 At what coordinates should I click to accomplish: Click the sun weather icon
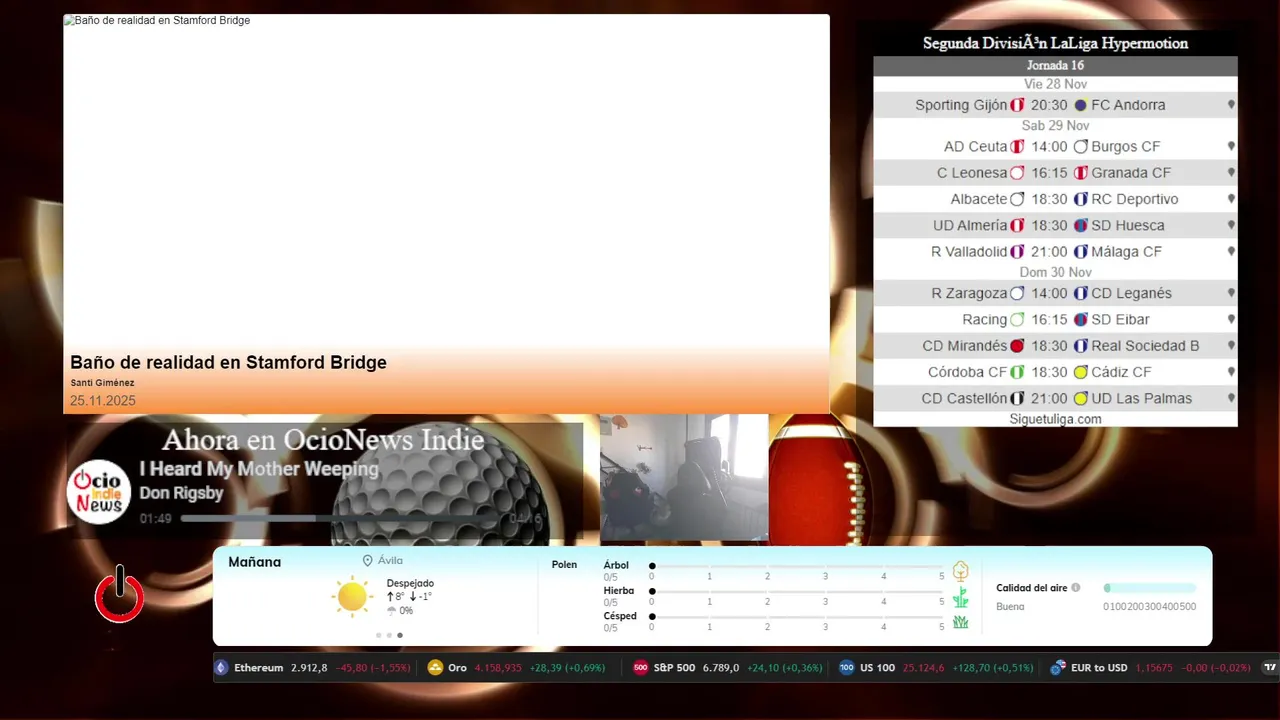352,596
